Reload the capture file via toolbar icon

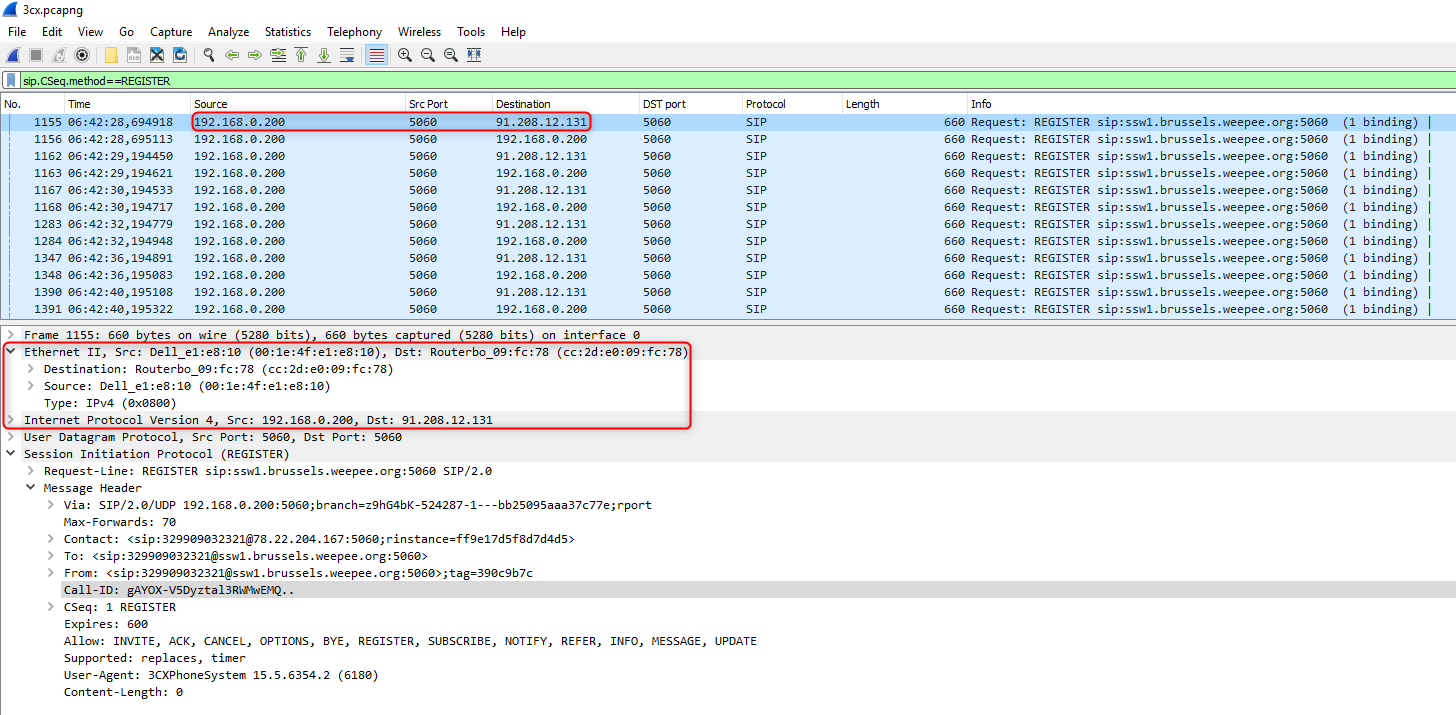pos(180,55)
